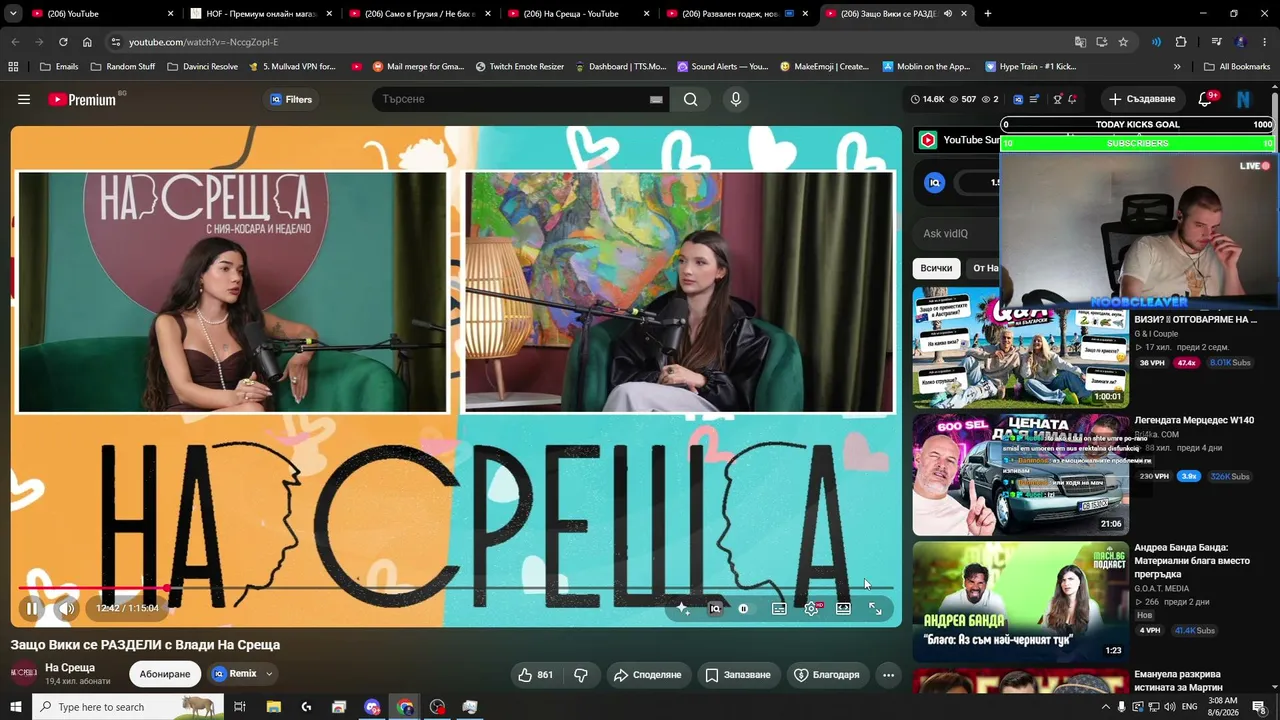Pause the video
The image size is (1280, 720).
[x=32, y=608]
